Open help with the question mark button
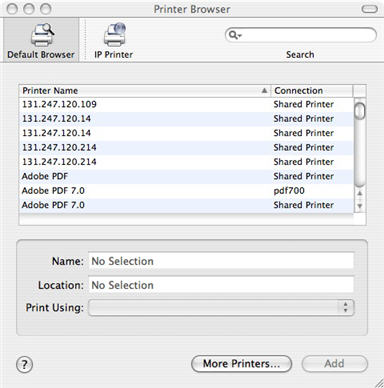Image resolution: width=384 pixels, height=388 pixels. pyautogui.click(x=24, y=364)
